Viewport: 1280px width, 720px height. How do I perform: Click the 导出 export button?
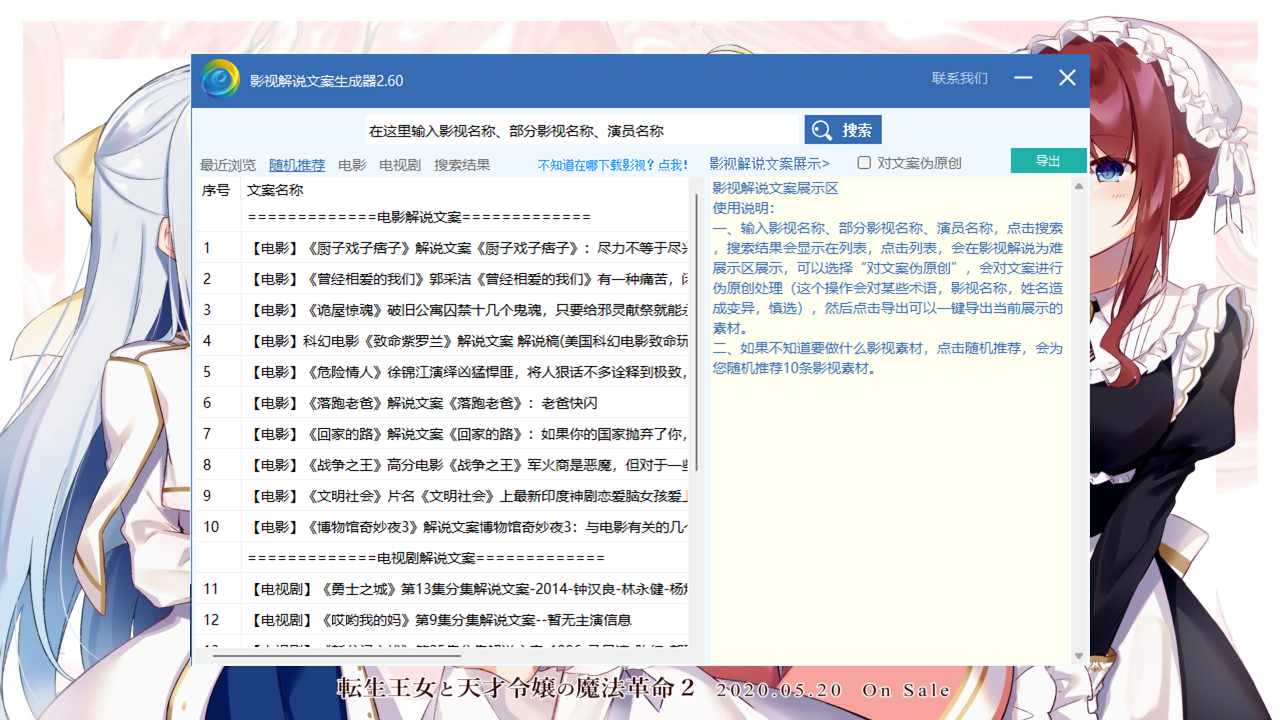point(1048,161)
